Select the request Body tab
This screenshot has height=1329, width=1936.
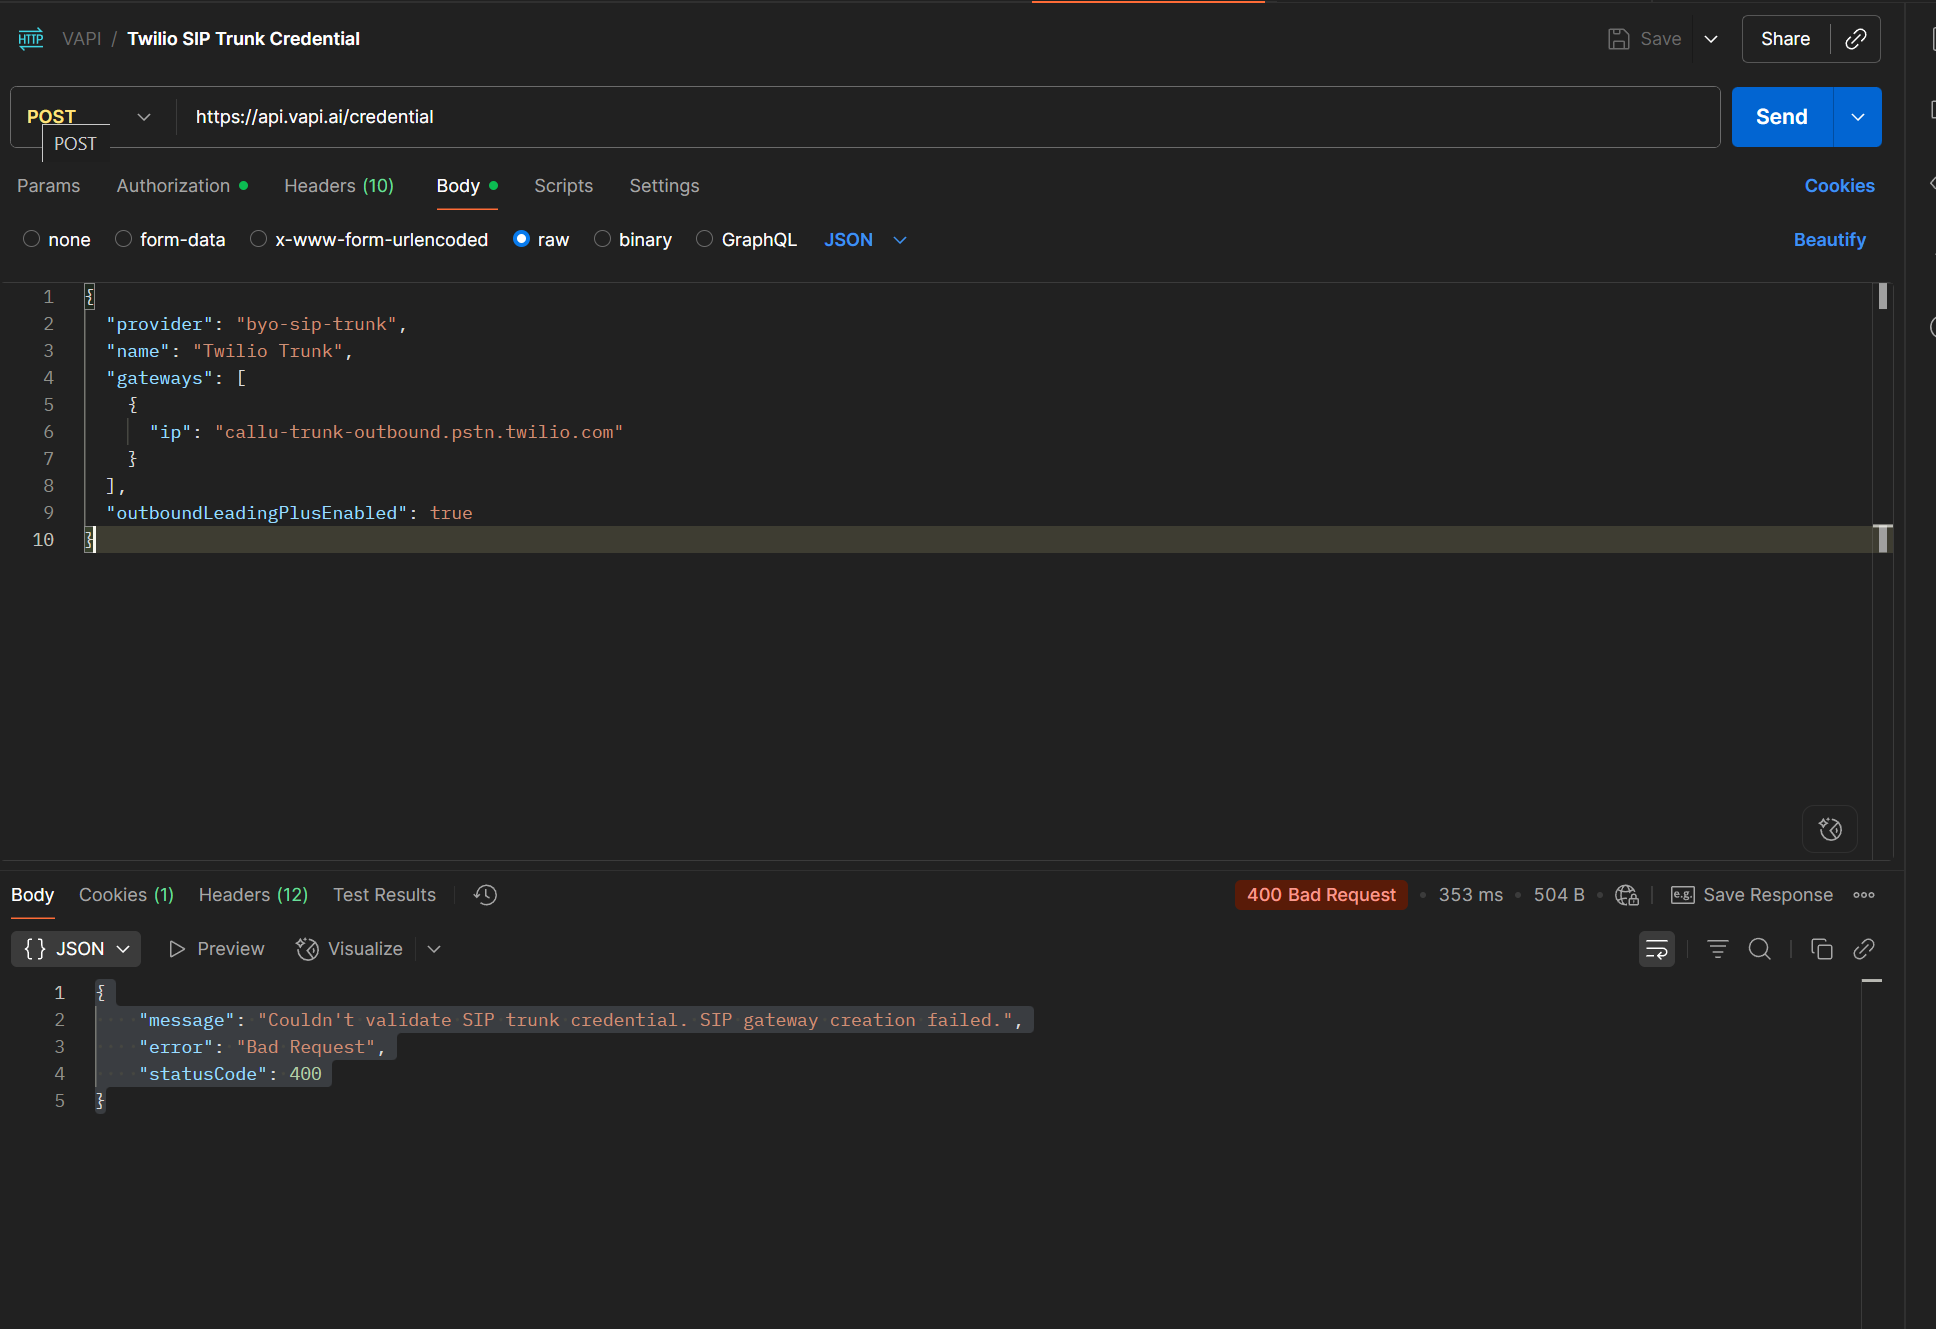pyautogui.click(x=467, y=186)
